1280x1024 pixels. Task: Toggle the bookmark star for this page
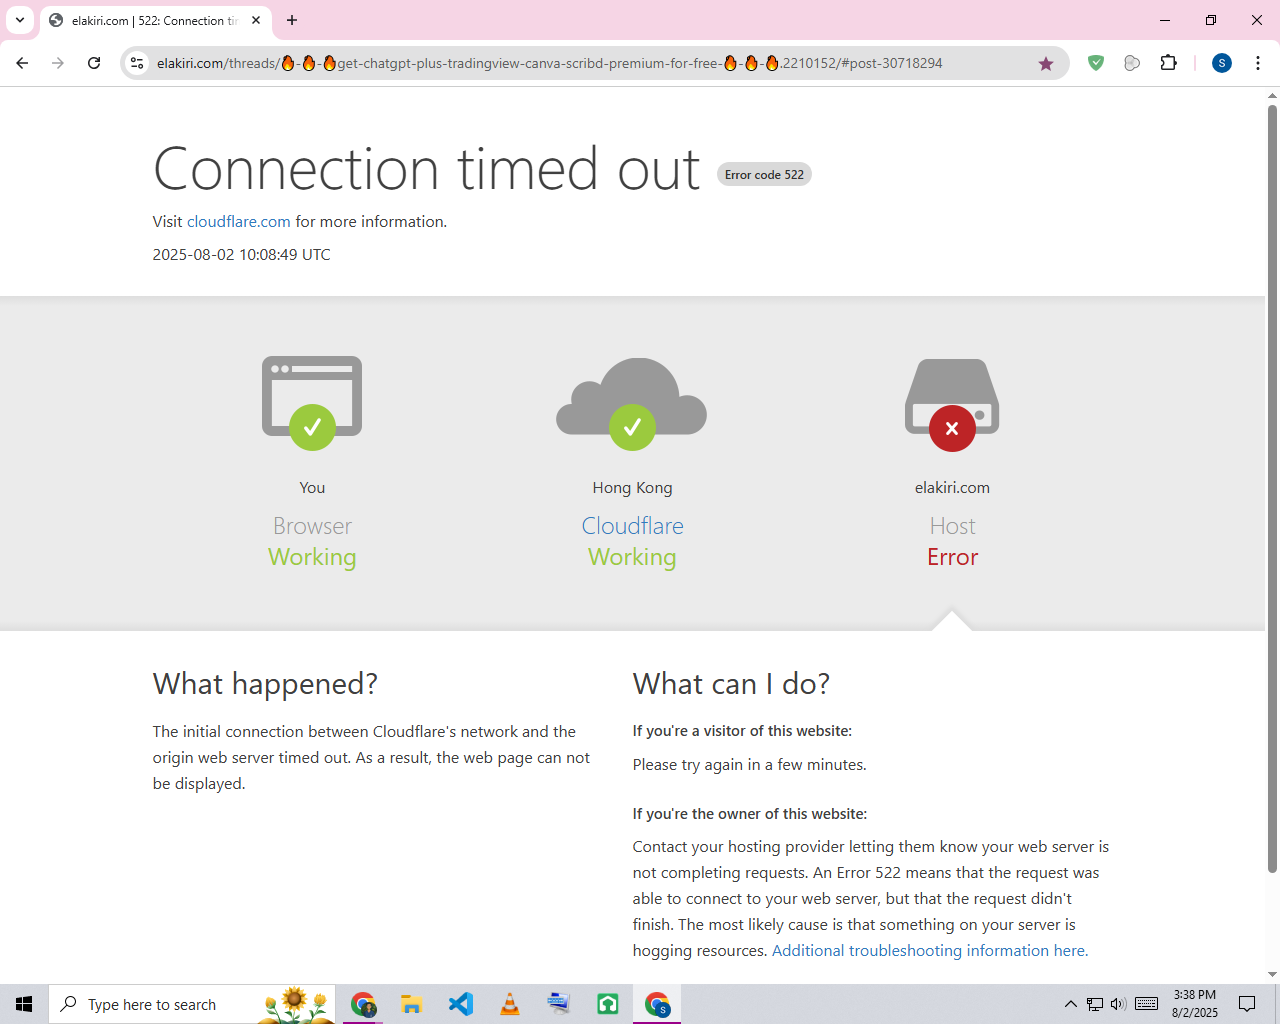click(1046, 63)
